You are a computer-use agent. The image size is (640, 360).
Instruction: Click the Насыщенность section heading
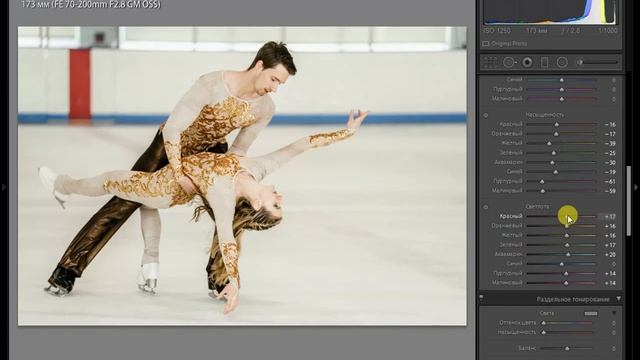545,115
